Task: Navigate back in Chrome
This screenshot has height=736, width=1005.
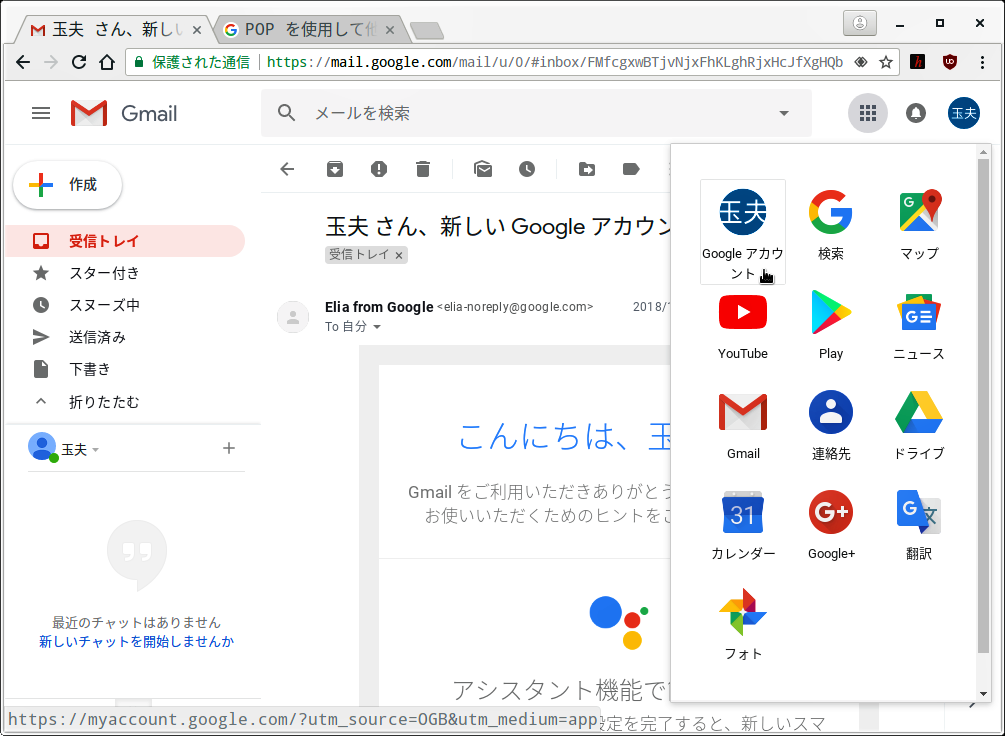Action: point(23,62)
